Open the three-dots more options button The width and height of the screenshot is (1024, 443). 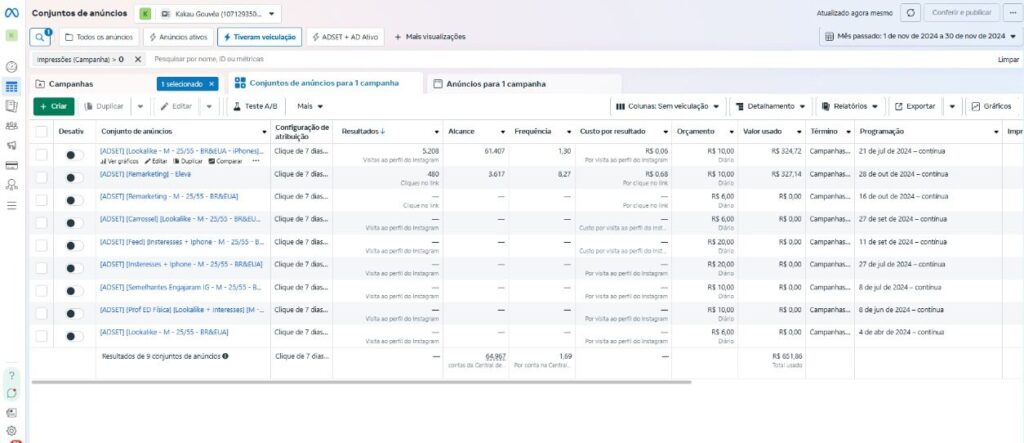[x=1013, y=12]
